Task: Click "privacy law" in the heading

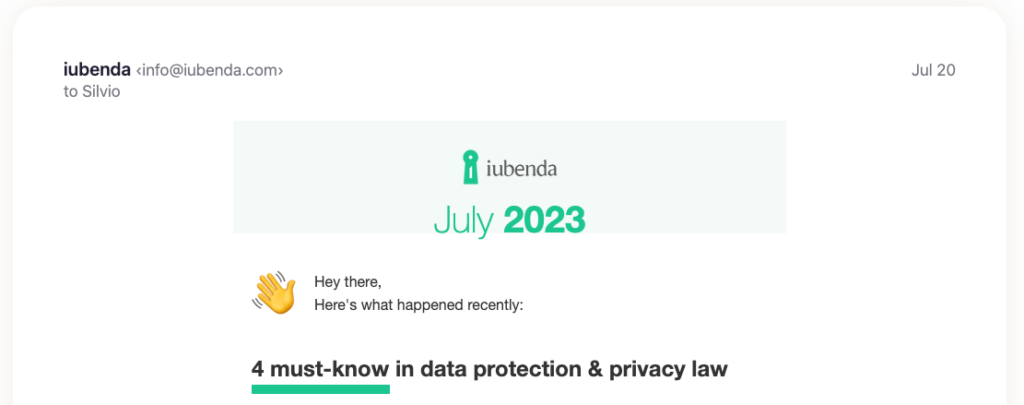Action: 669,368
